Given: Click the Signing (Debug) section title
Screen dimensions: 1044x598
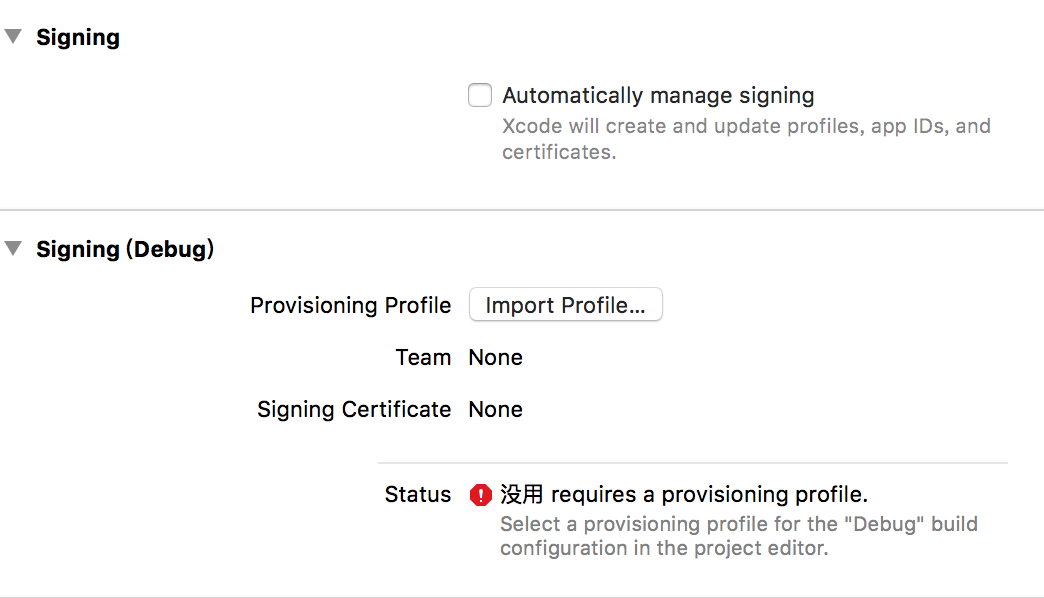Looking at the screenshot, I should (125, 248).
